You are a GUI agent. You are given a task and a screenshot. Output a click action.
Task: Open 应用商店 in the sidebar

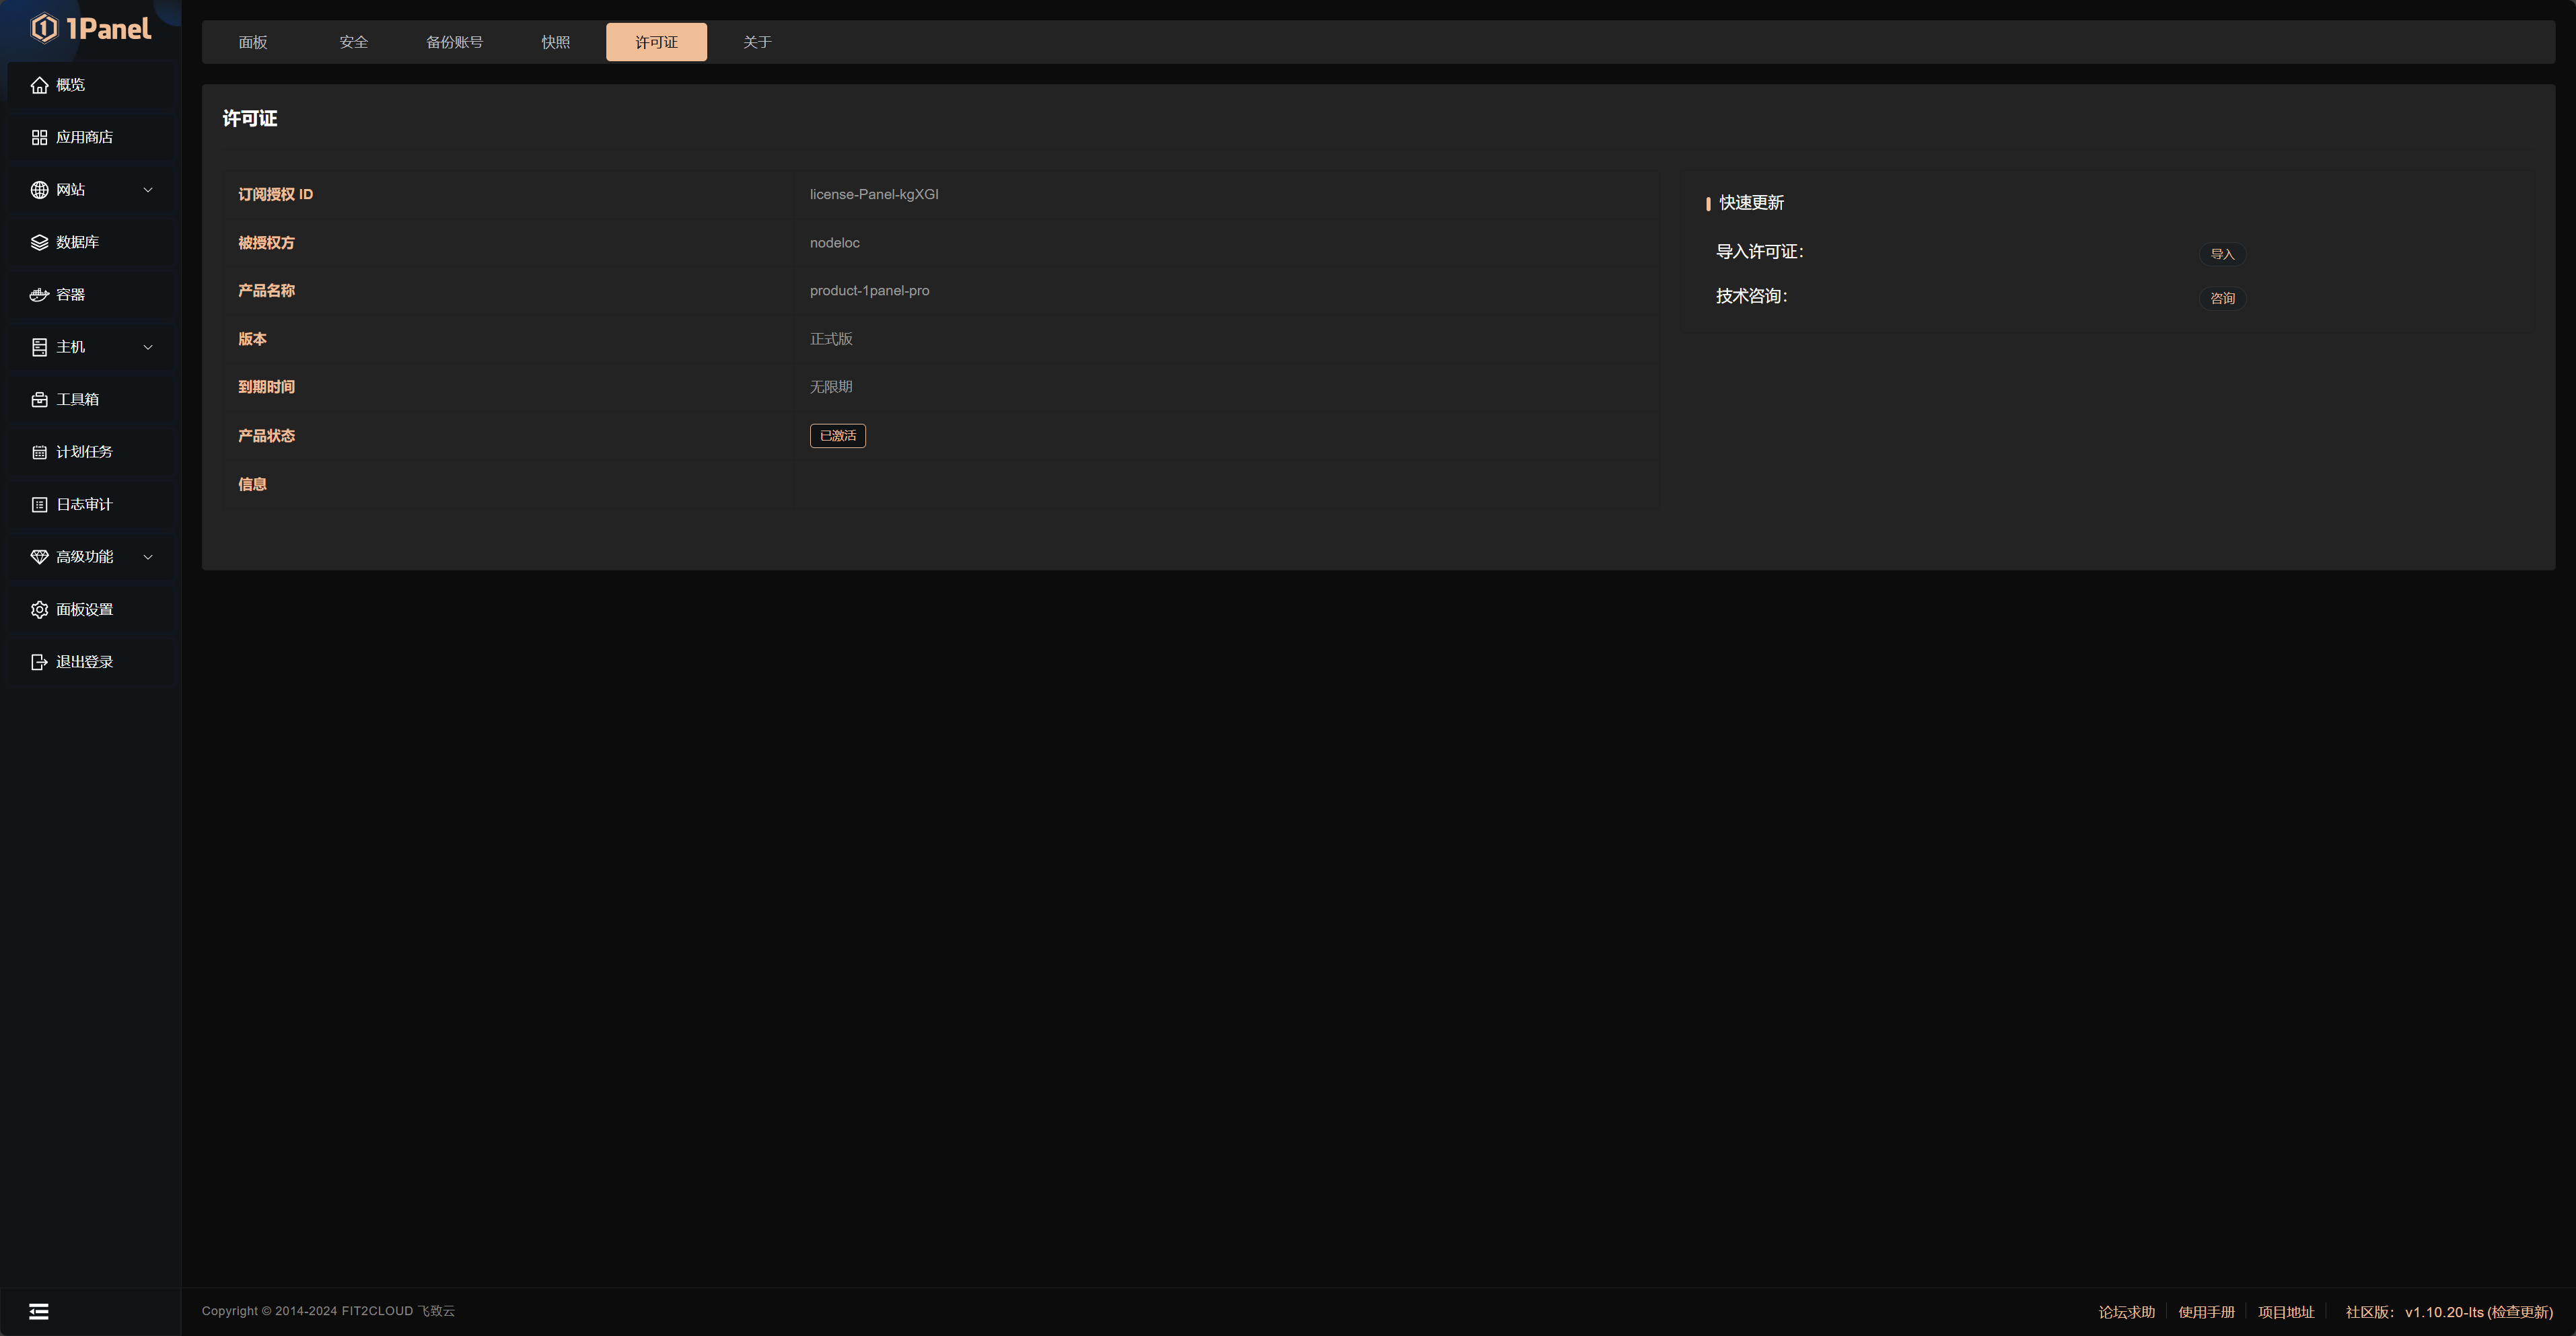pos(91,137)
